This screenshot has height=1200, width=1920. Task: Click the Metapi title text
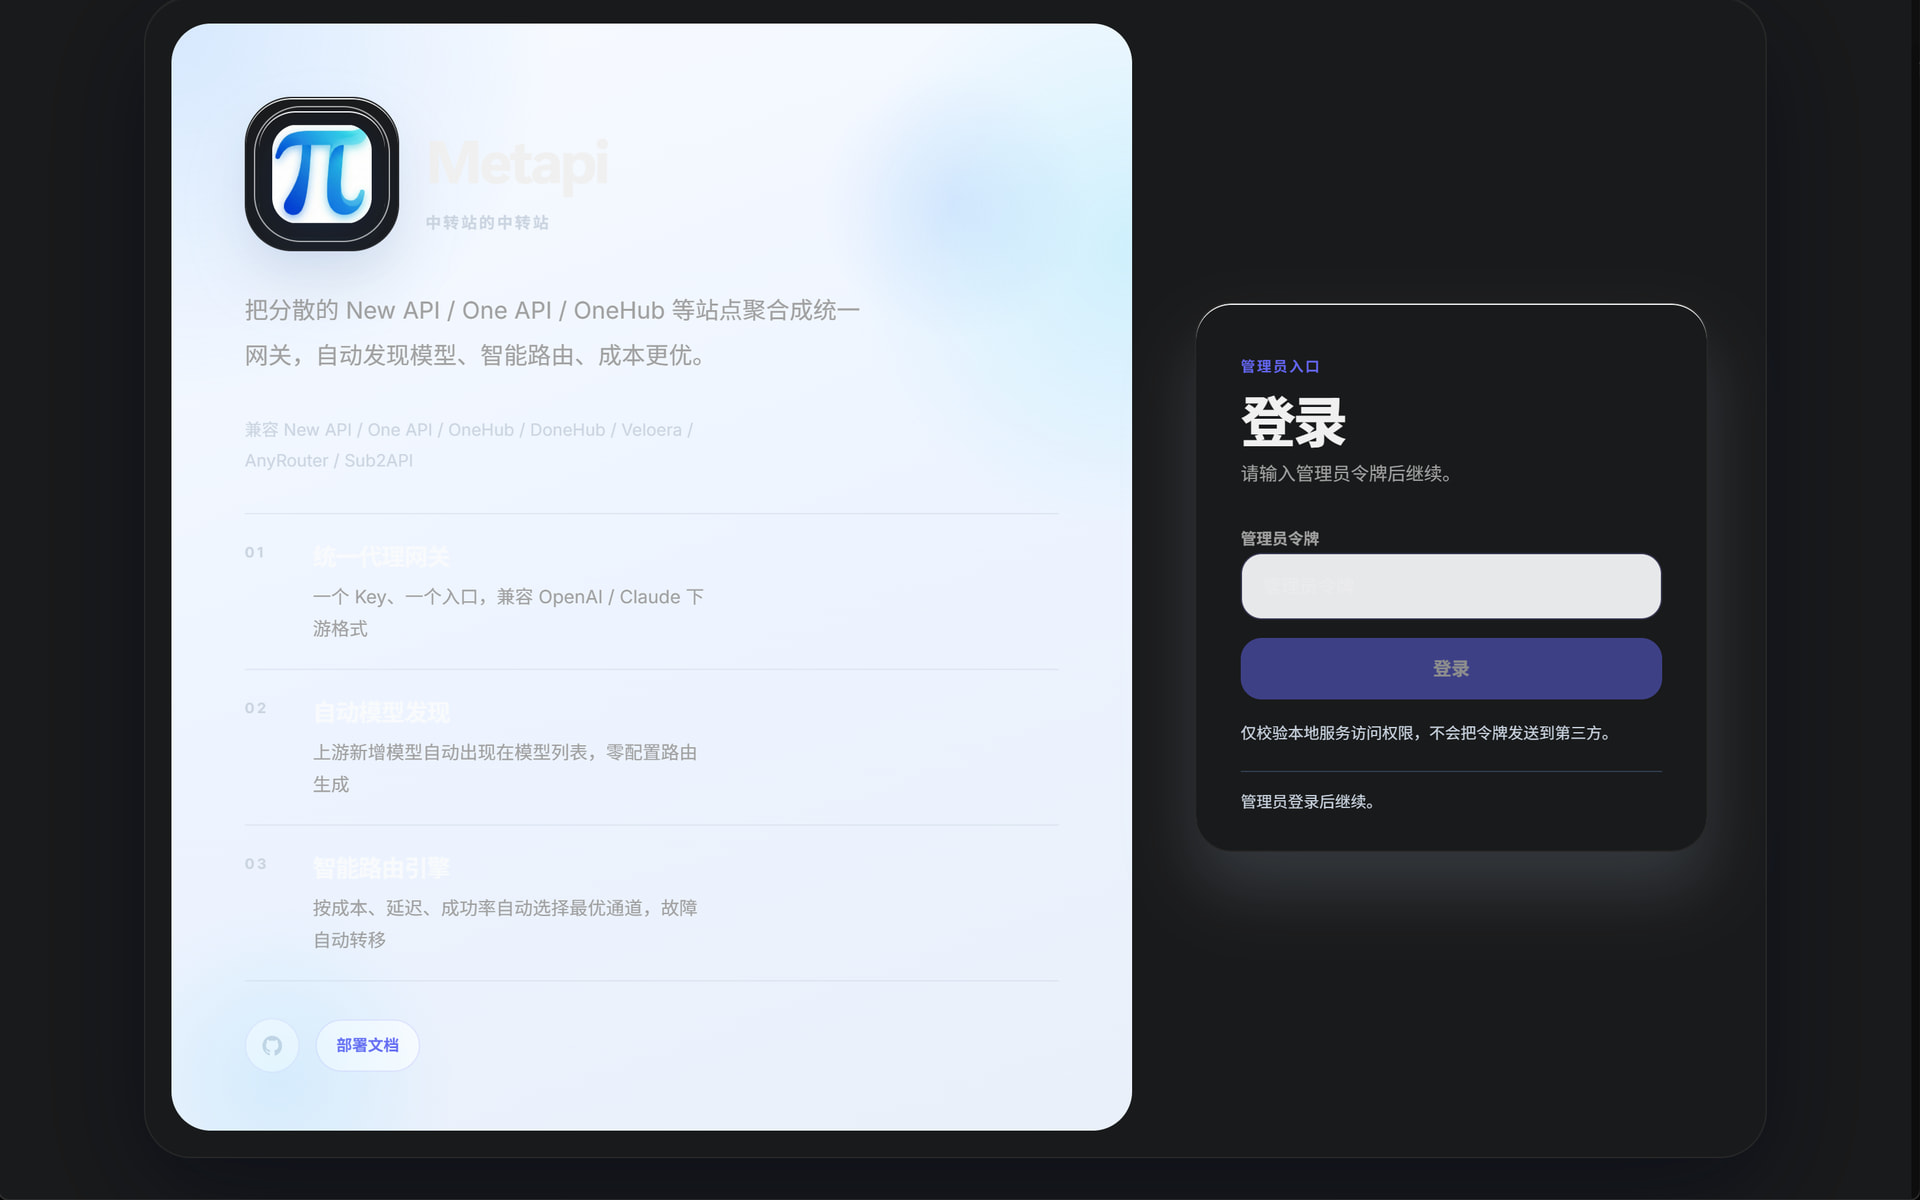coord(518,163)
